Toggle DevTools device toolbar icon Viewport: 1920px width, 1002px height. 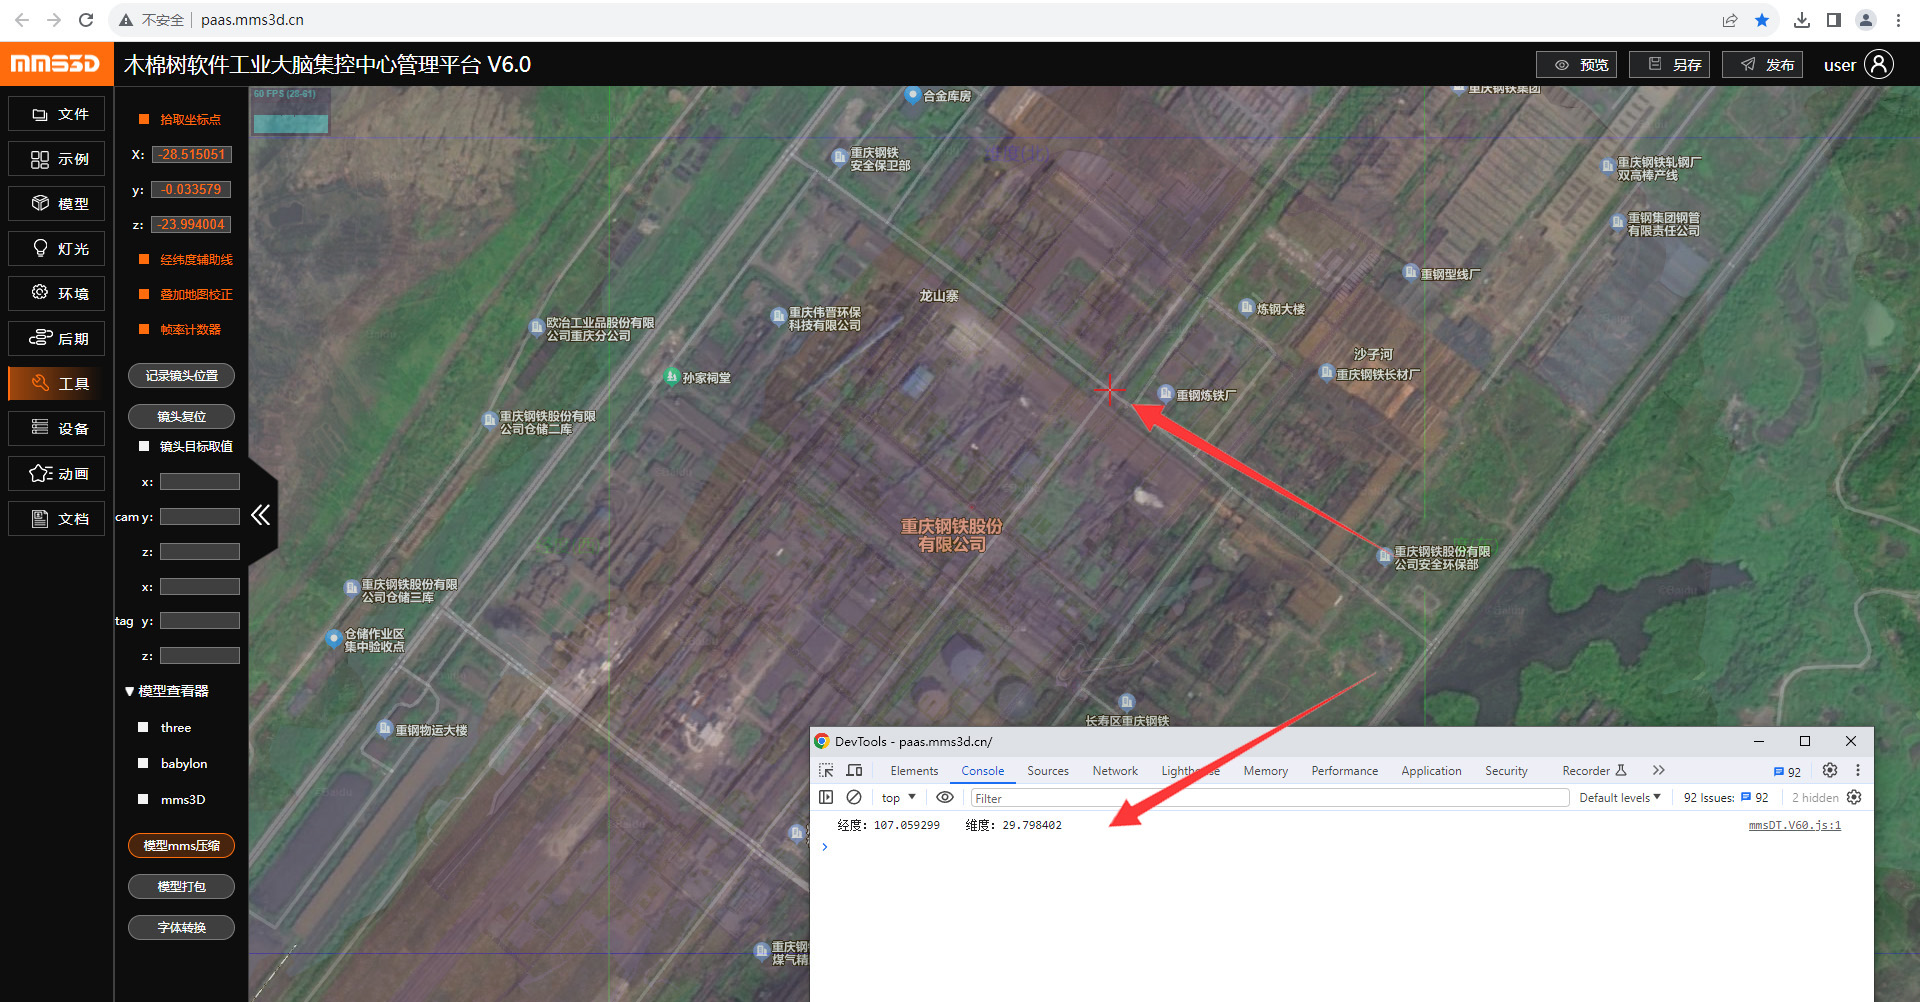[x=854, y=770]
